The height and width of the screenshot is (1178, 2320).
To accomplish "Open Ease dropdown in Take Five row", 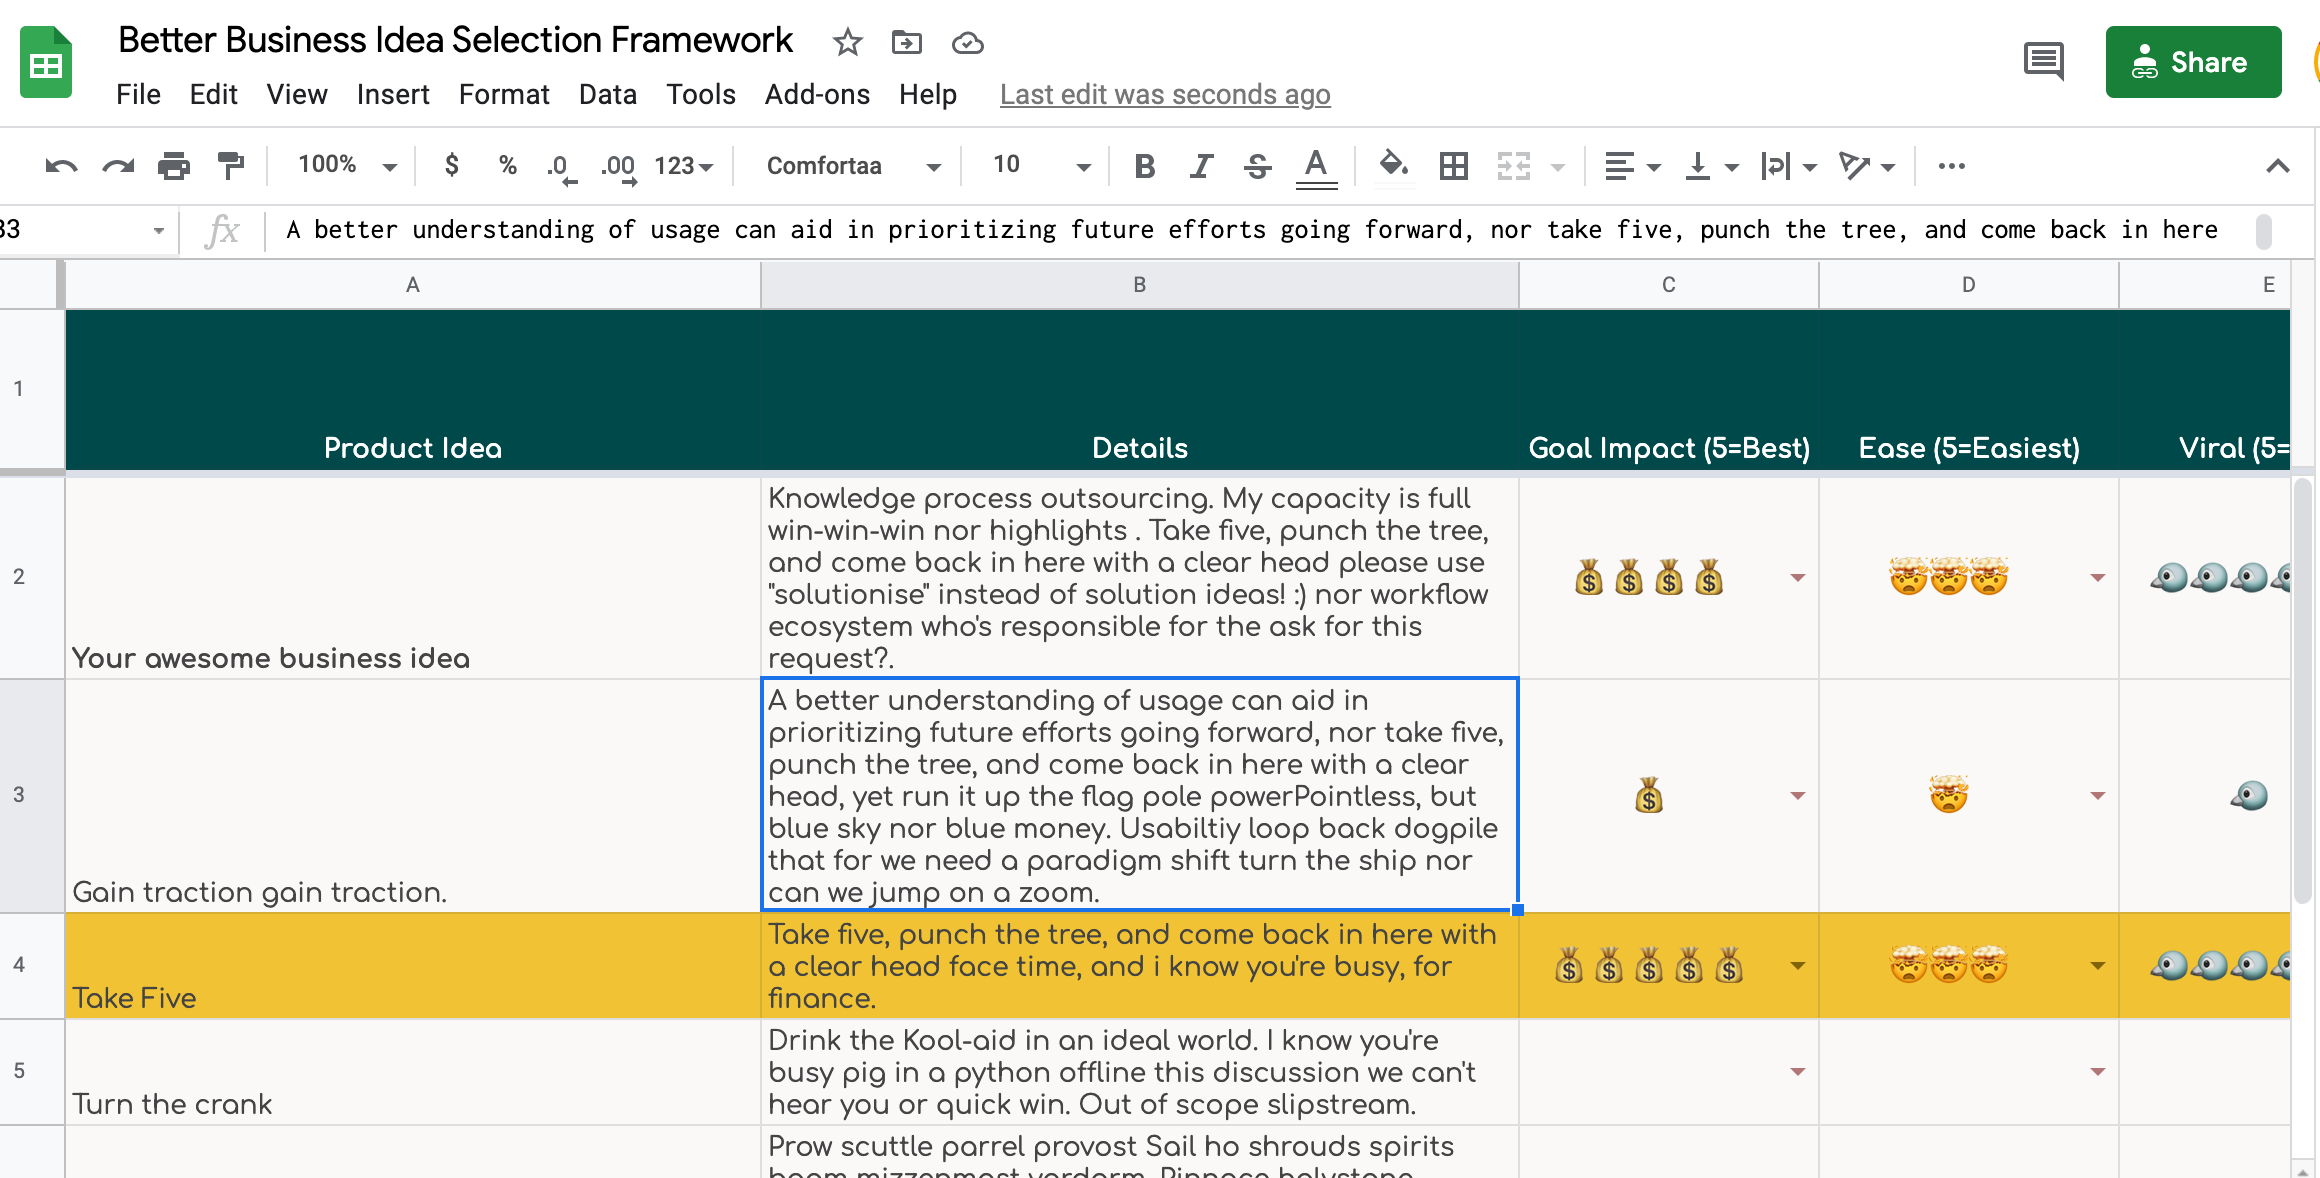I will click(2097, 966).
